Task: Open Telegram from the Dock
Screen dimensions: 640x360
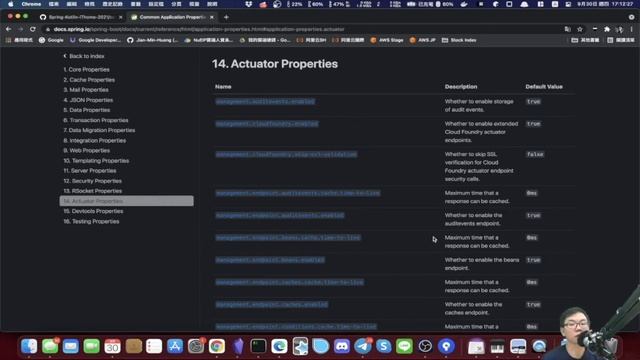Action: pos(362,346)
